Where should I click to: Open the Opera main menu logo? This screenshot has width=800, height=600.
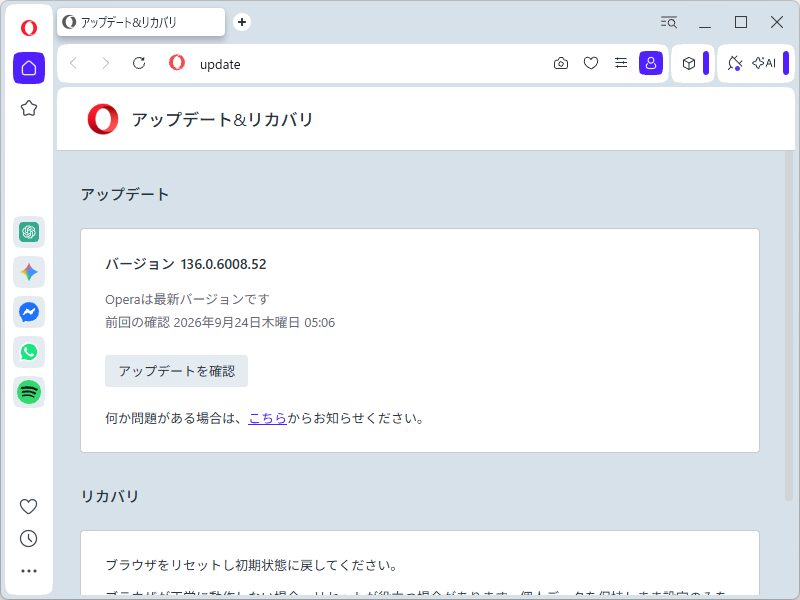29,28
